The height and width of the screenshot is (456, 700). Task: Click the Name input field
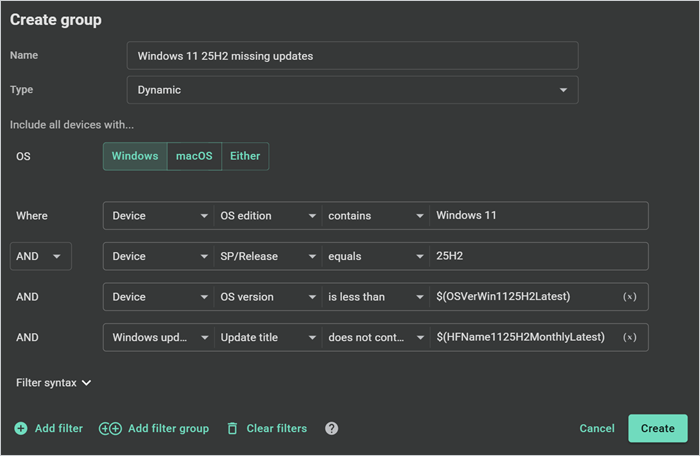pyautogui.click(x=353, y=56)
